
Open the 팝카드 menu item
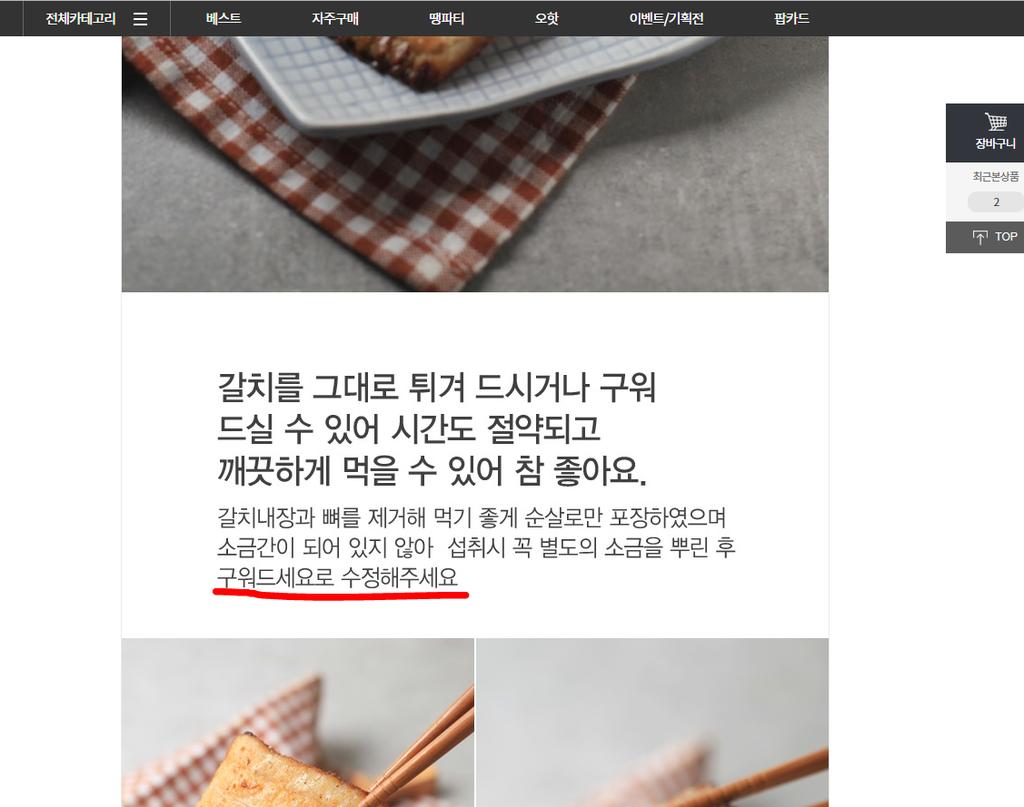[792, 18]
